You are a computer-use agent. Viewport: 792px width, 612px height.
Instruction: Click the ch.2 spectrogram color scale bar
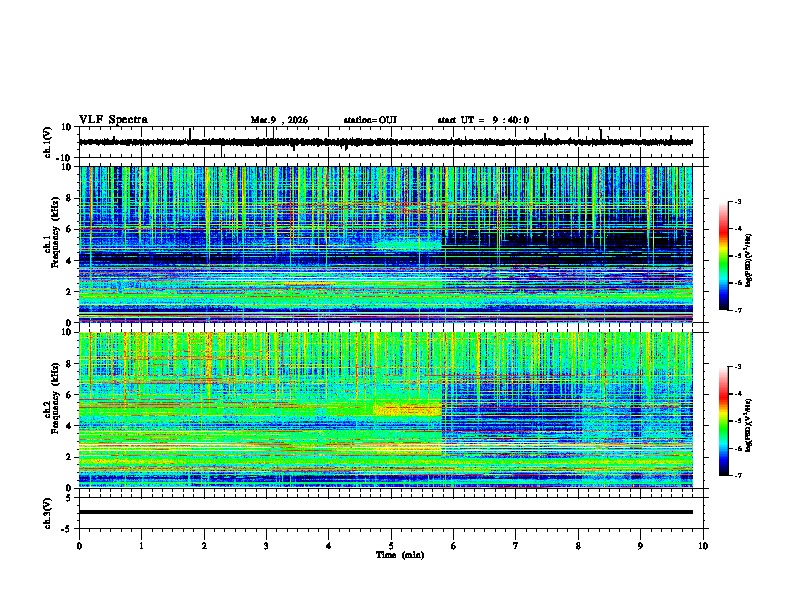pyautogui.click(x=724, y=421)
